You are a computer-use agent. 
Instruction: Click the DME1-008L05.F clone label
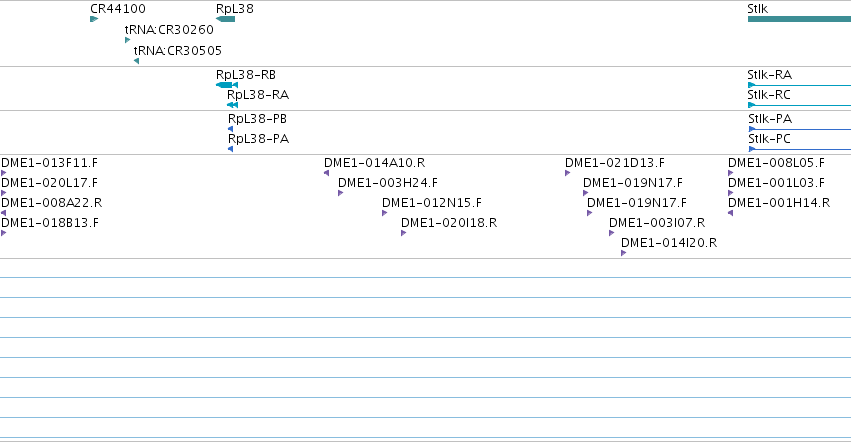[x=776, y=163]
